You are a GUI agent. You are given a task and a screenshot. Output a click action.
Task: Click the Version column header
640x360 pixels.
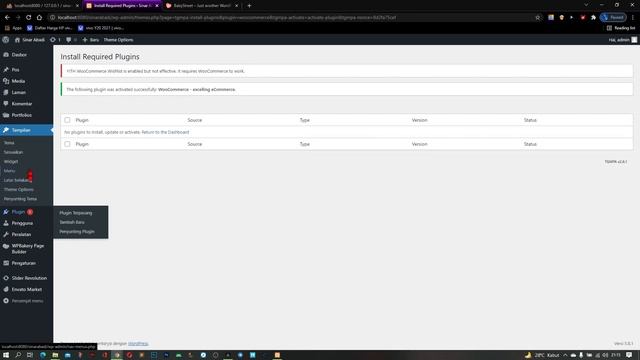[x=420, y=120]
